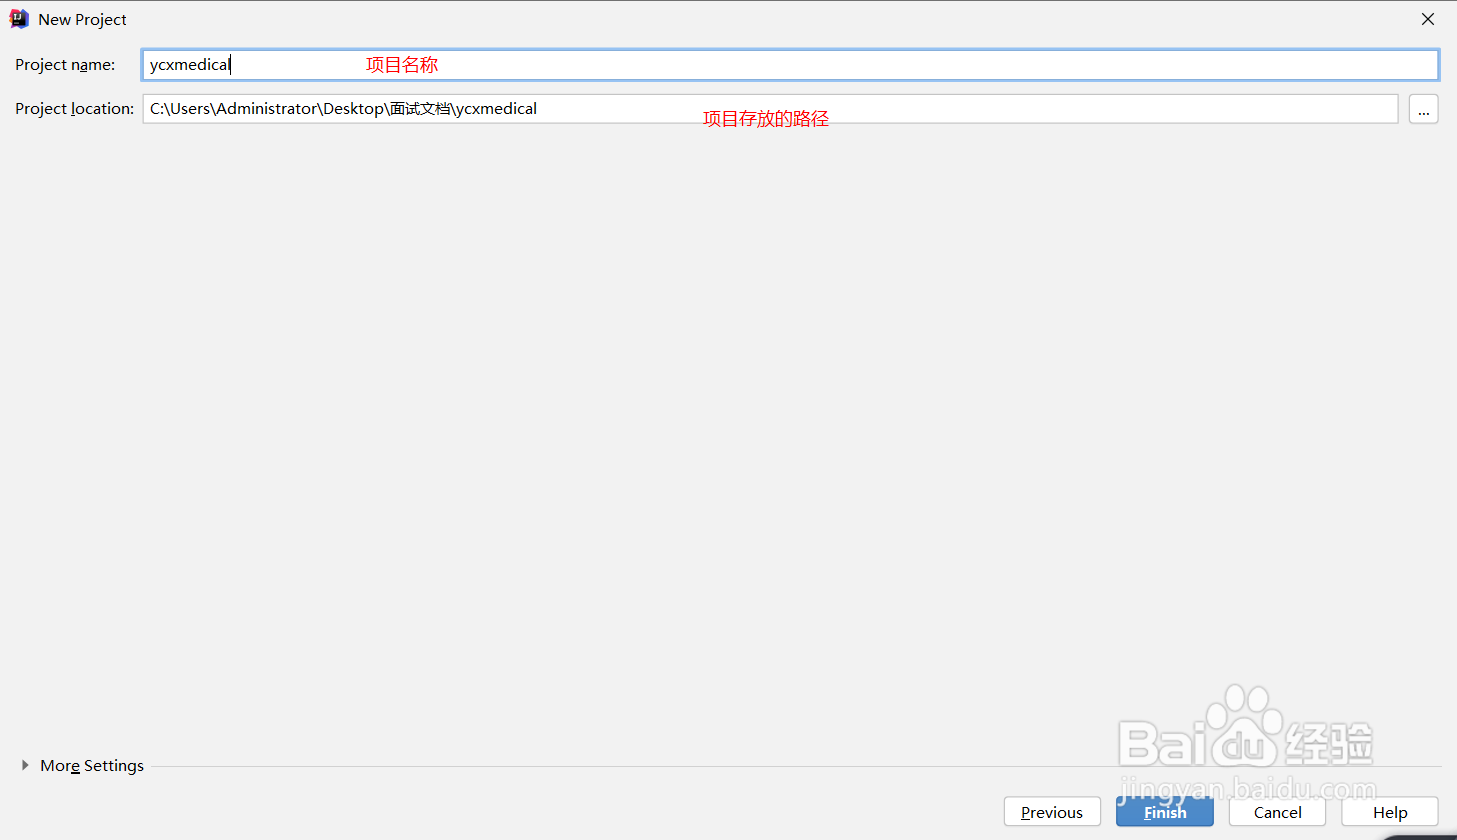Go back with the Previous button

[1052, 812]
